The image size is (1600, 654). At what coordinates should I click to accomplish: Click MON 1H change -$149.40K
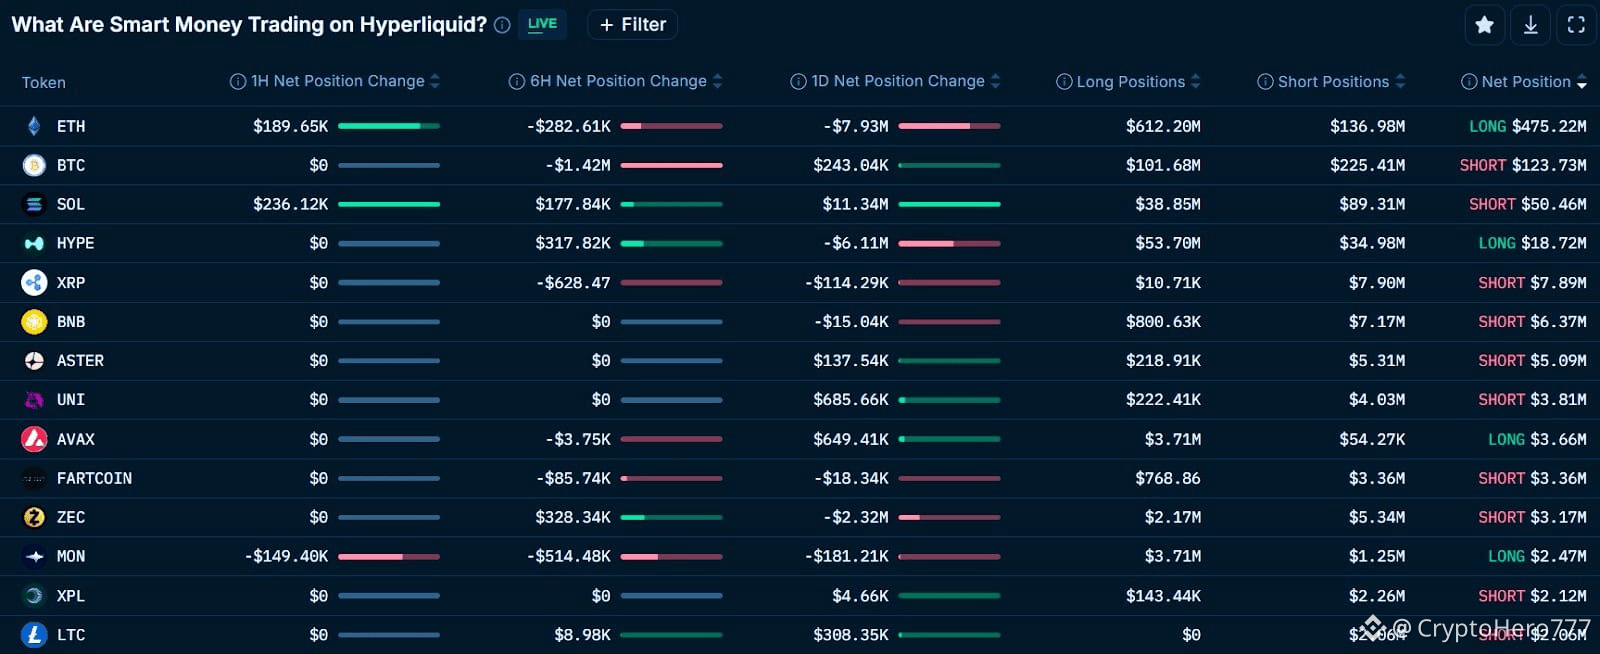point(286,557)
